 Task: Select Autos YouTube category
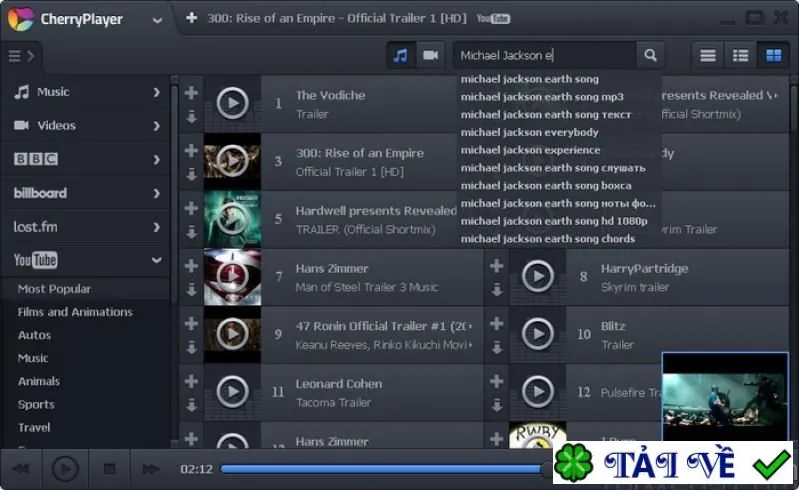tap(34, 335)
